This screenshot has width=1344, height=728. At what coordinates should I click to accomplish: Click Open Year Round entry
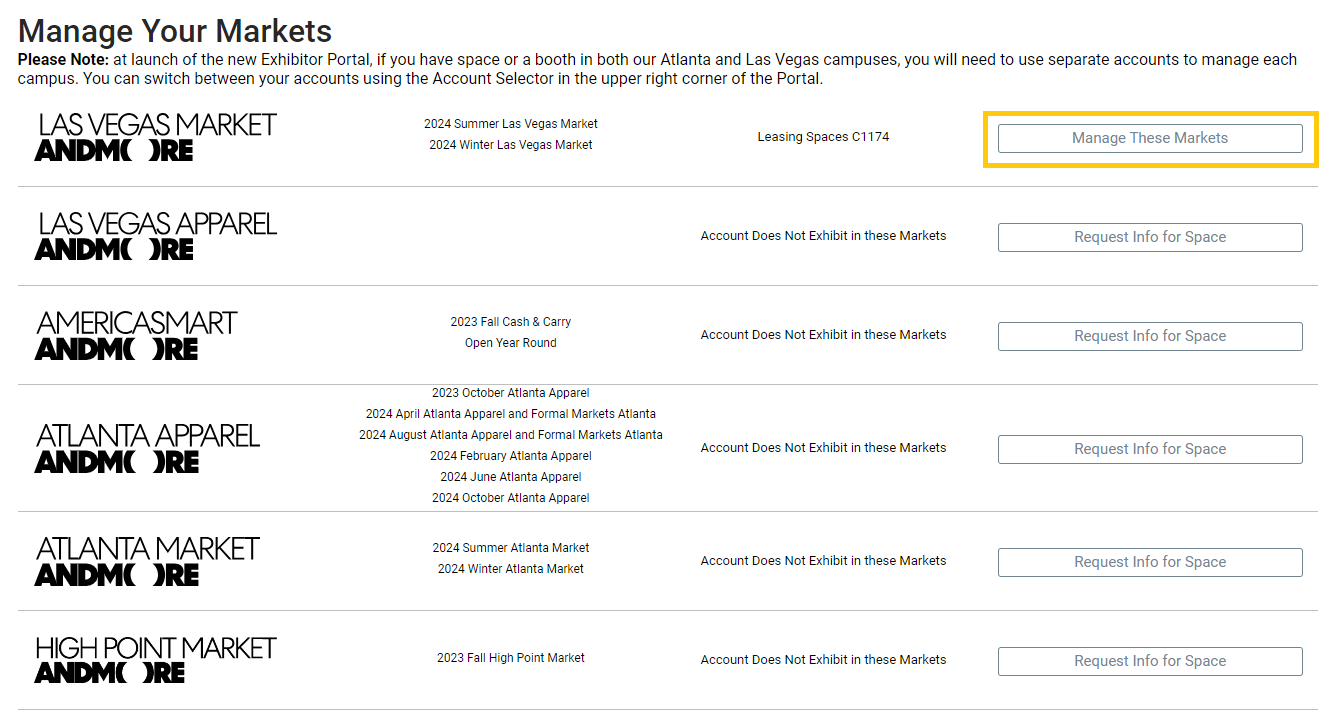pos(511,343)
